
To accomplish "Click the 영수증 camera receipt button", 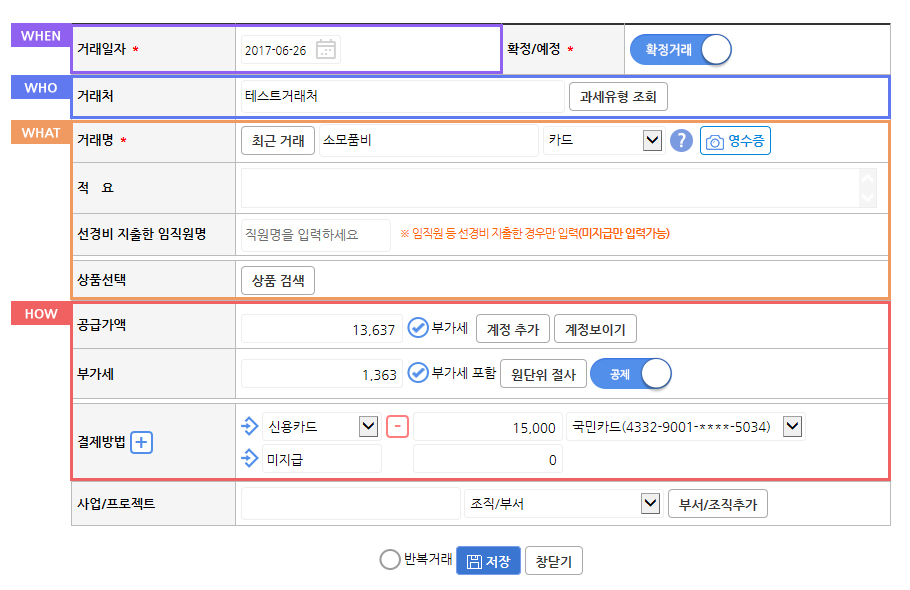I will point(735,140).
